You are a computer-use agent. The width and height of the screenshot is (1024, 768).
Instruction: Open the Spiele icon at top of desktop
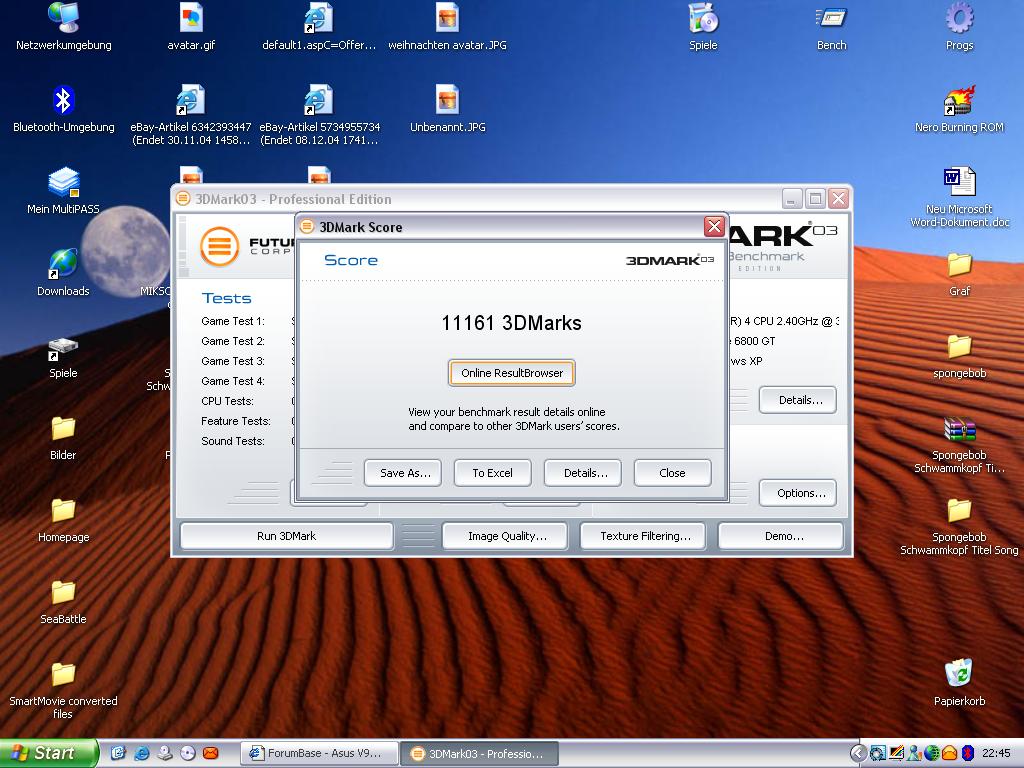[703, 18]
